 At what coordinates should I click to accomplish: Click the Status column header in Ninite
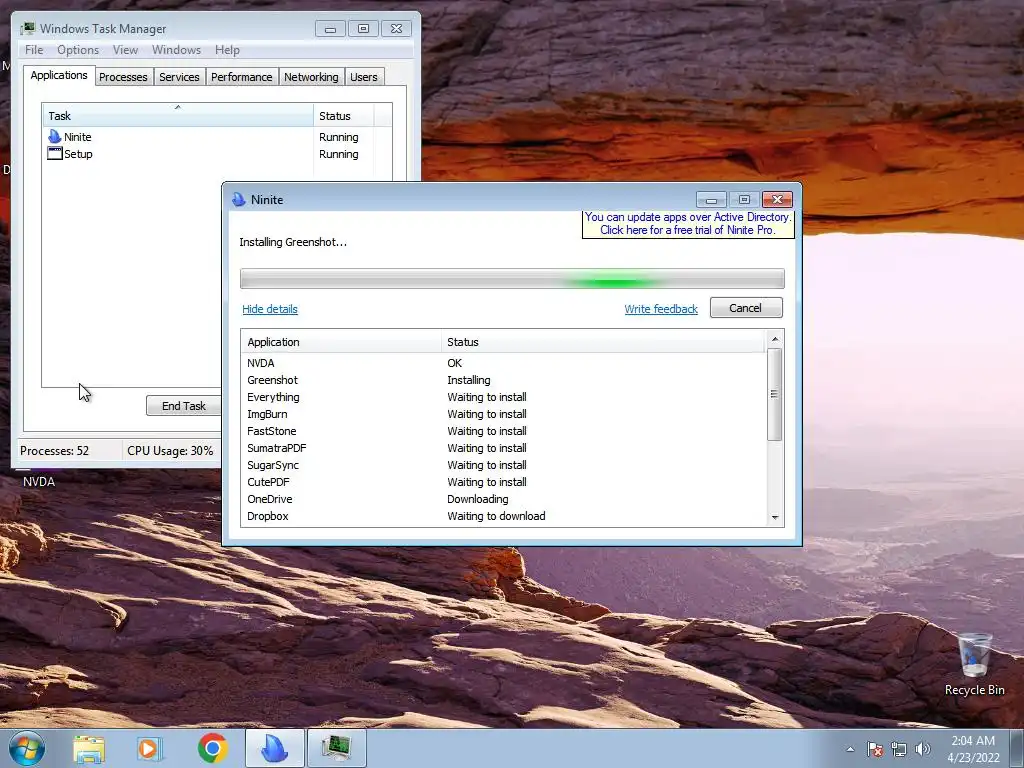[x=603, y=342]
